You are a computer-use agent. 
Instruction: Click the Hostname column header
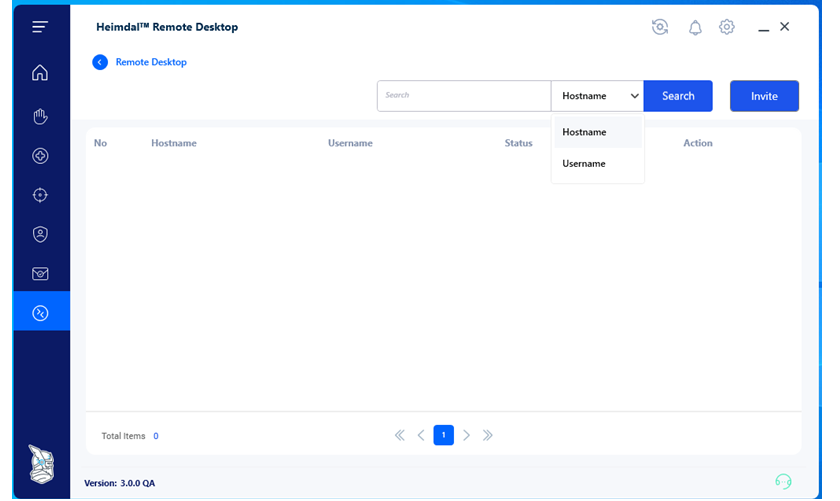click(174, 143)
